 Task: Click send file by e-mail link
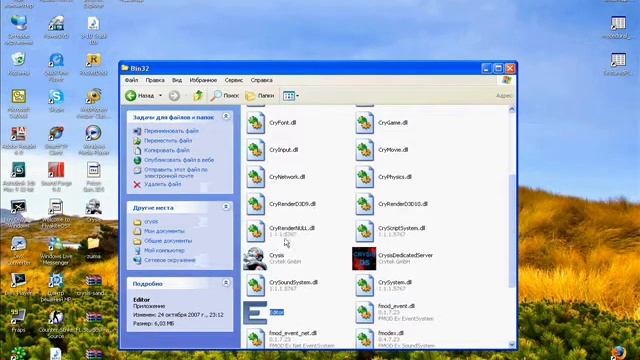click(x=176, y=173)
